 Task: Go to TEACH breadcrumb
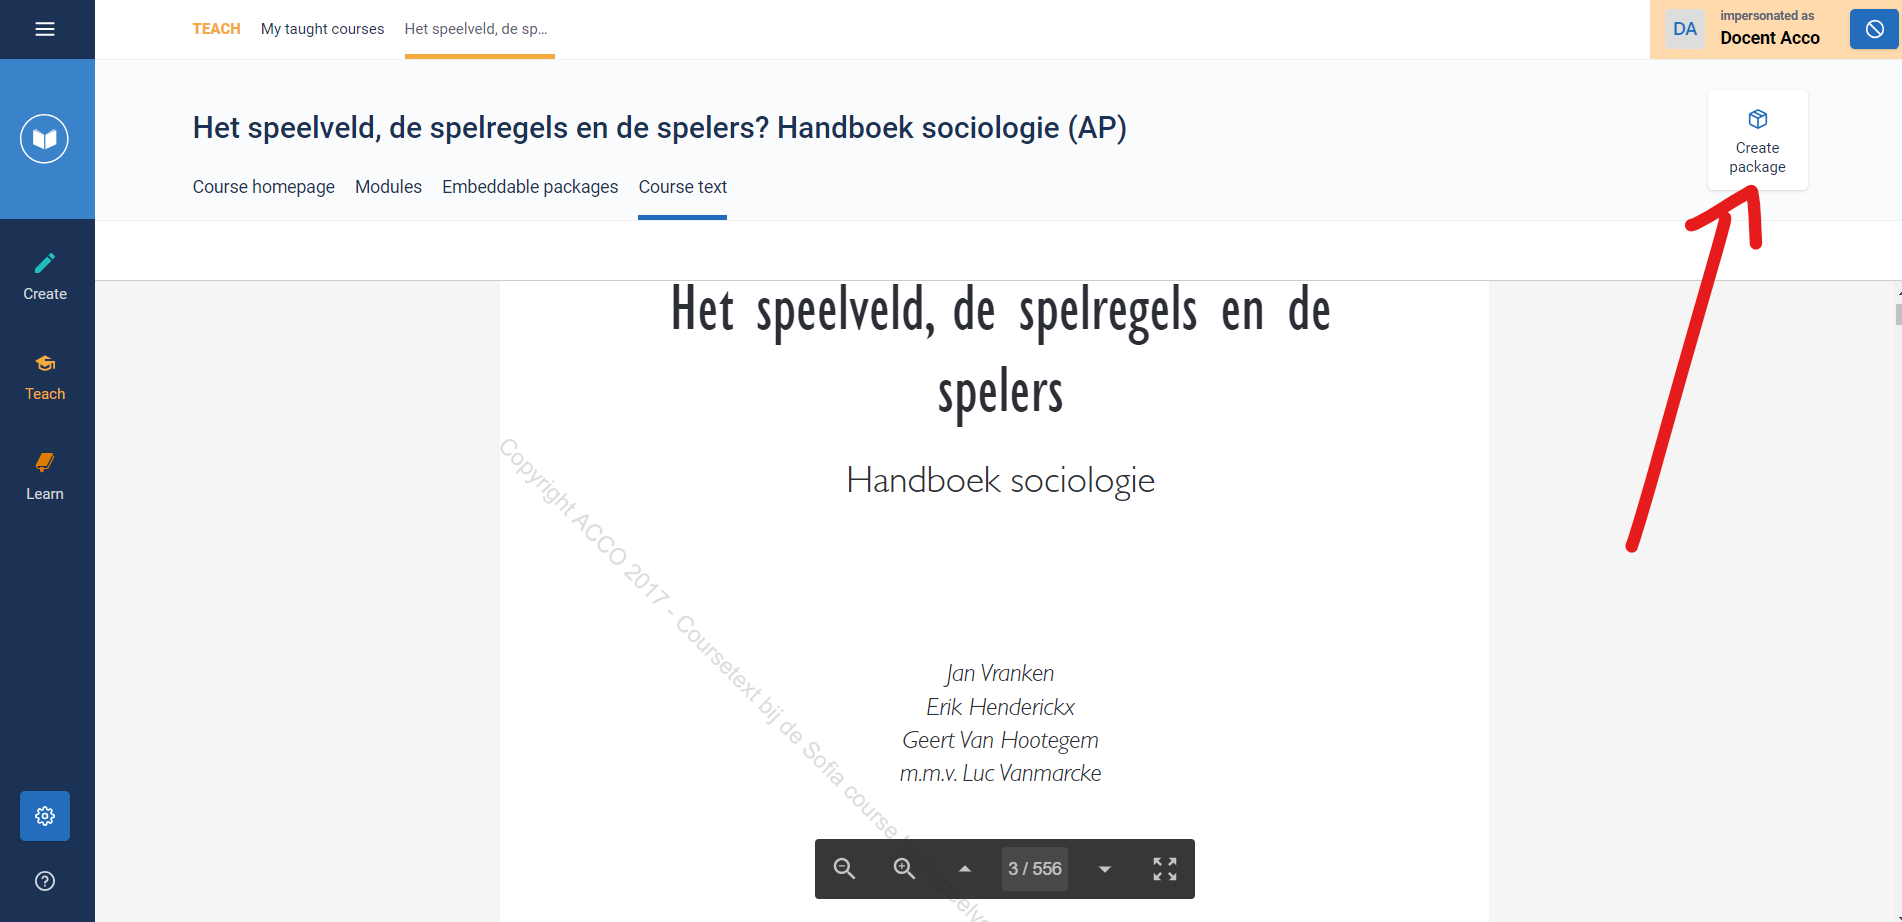(216, 29)
